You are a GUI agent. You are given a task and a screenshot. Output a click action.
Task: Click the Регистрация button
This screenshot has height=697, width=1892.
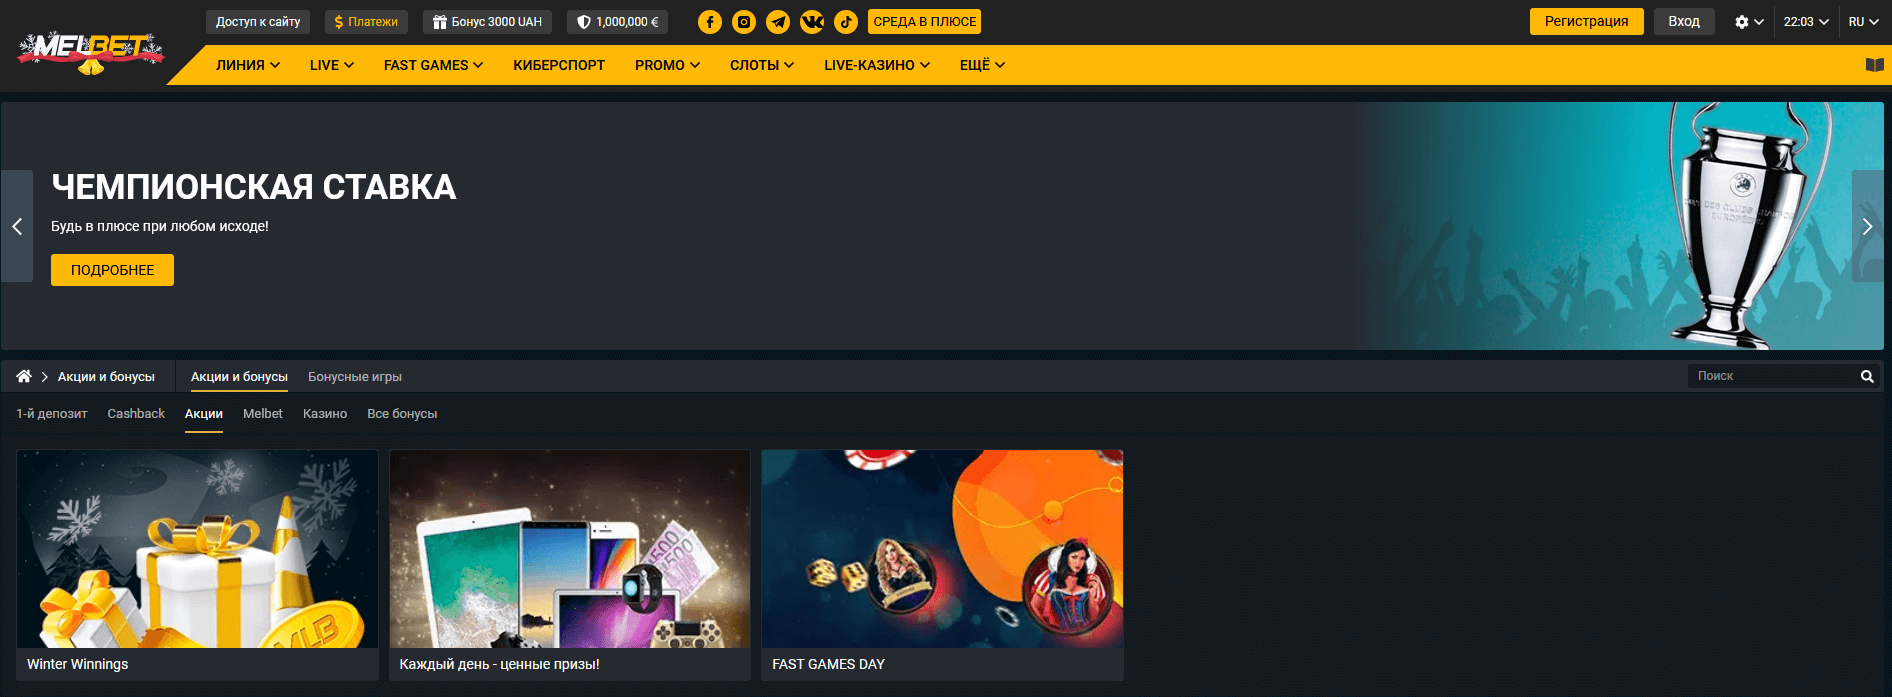(1586, 21)
